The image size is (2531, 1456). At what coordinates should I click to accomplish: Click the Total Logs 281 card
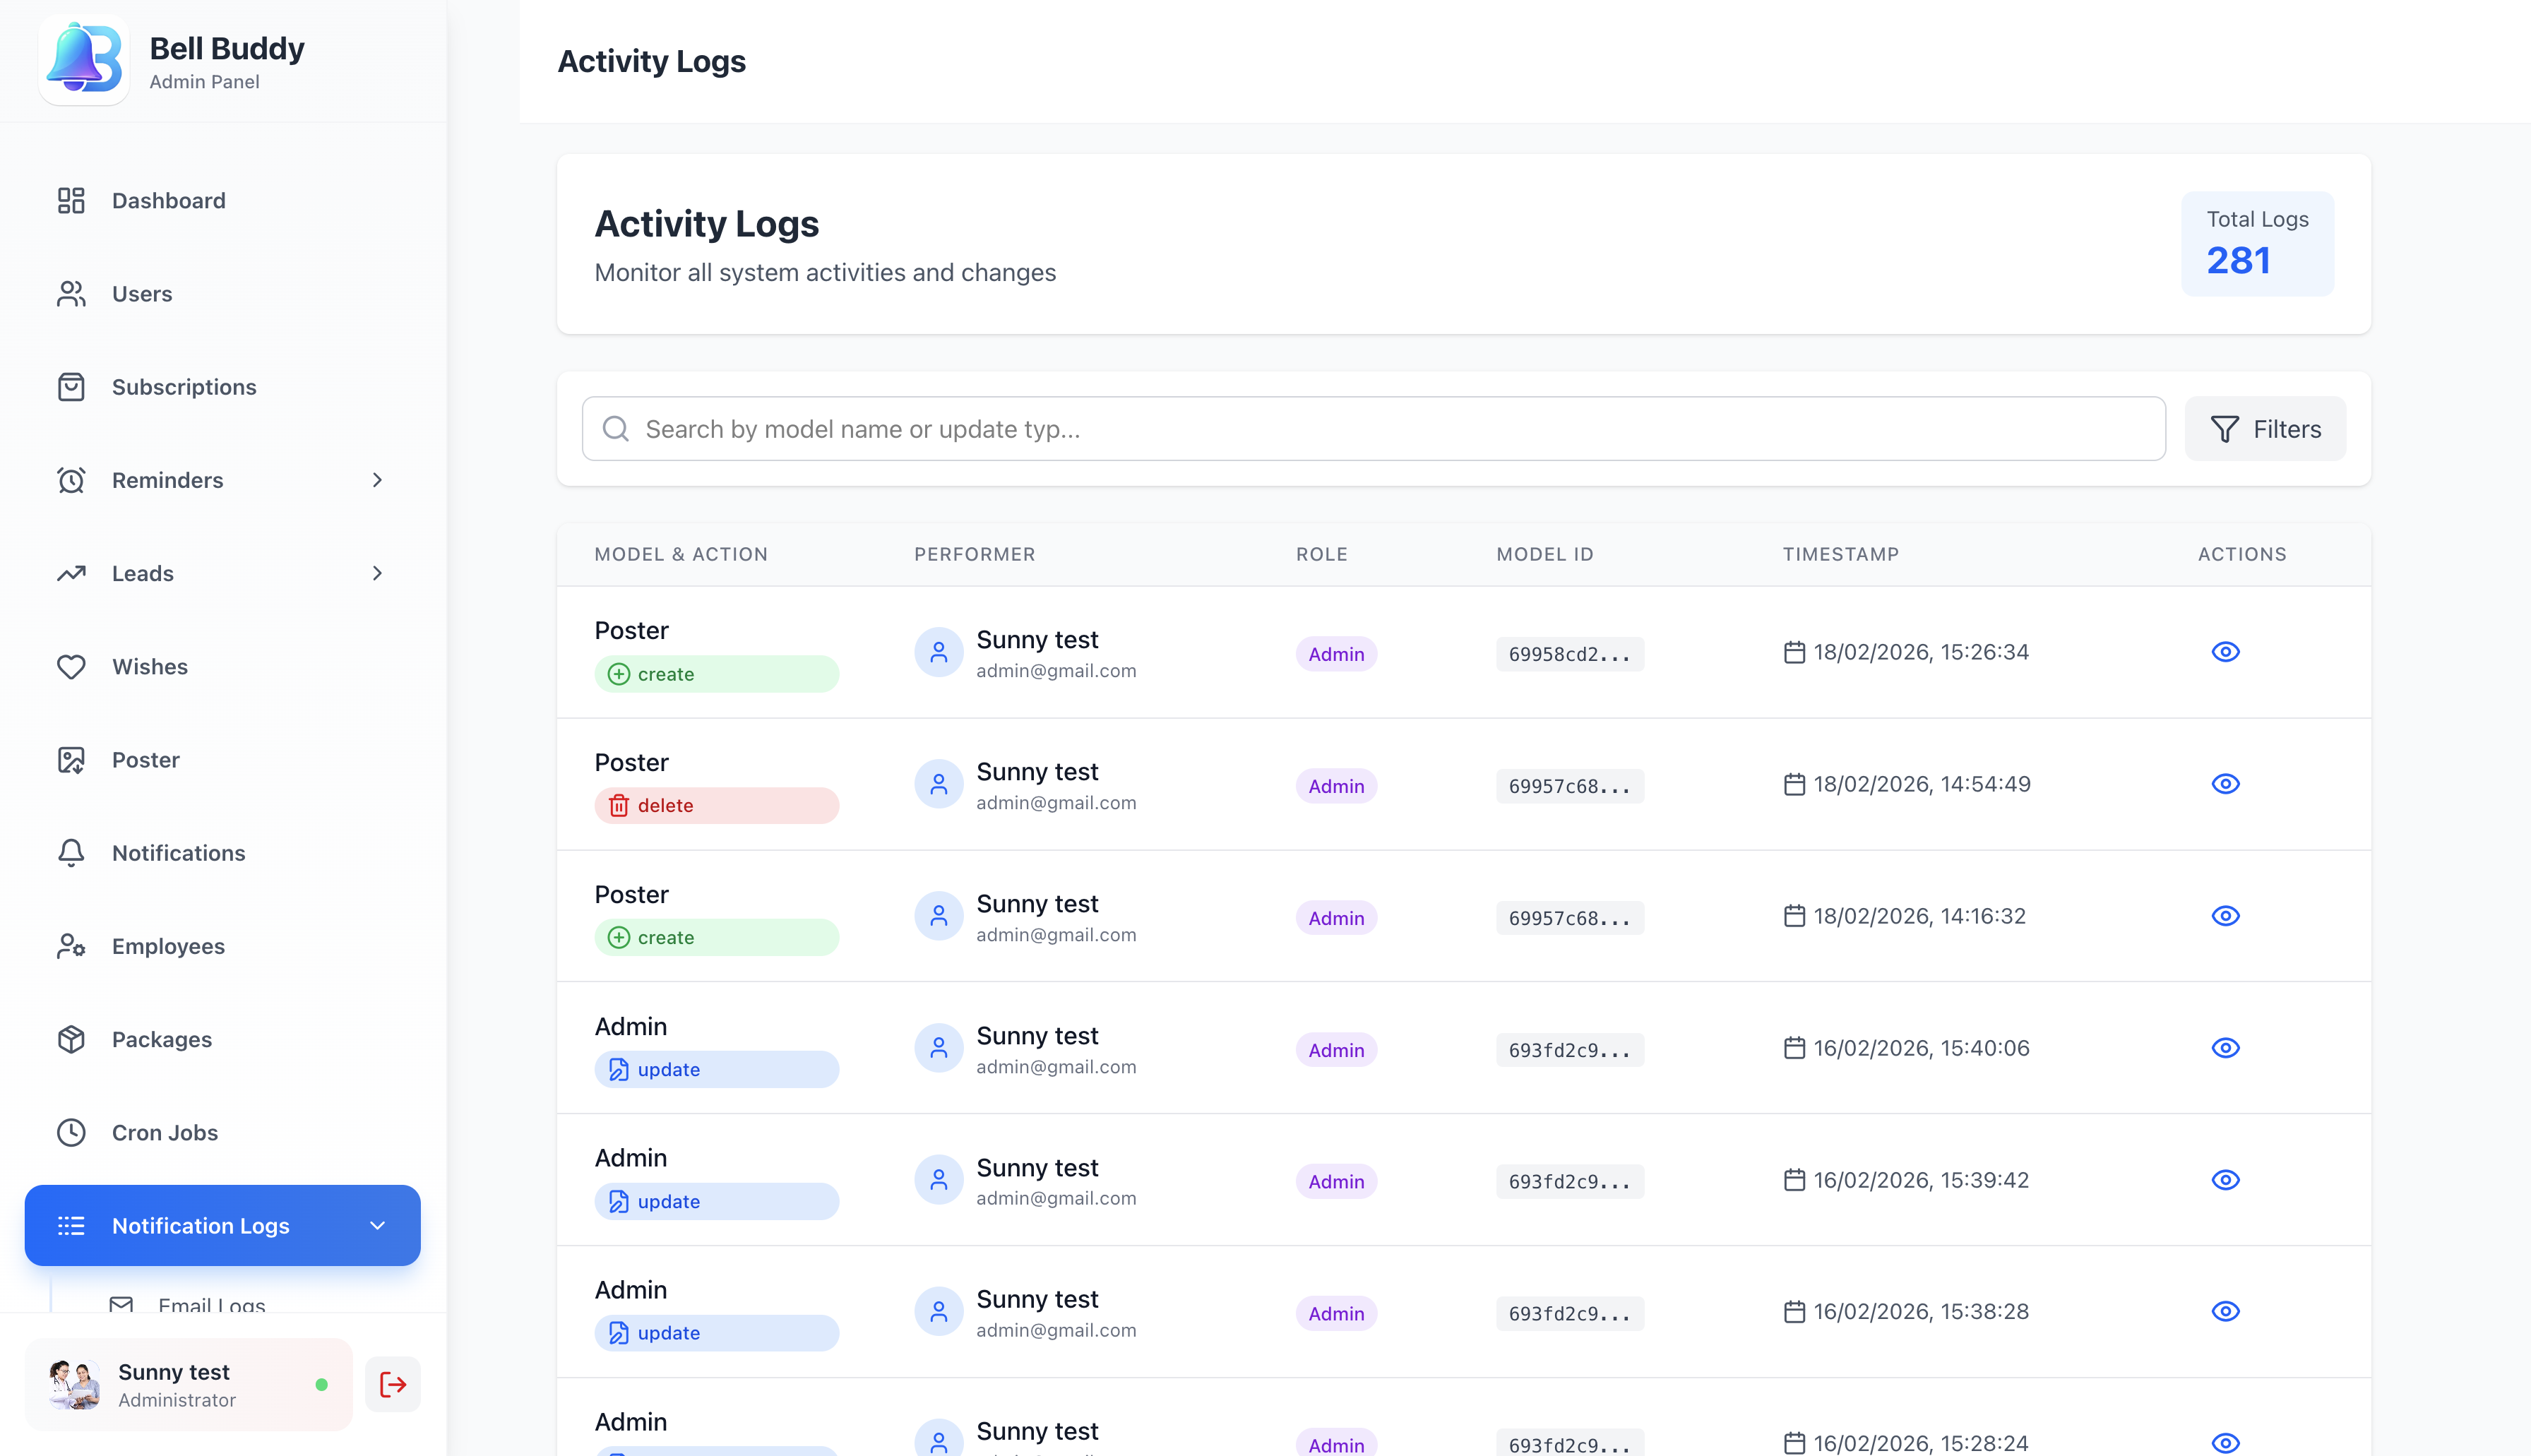pyautogui.click(x=2257, y=243)
